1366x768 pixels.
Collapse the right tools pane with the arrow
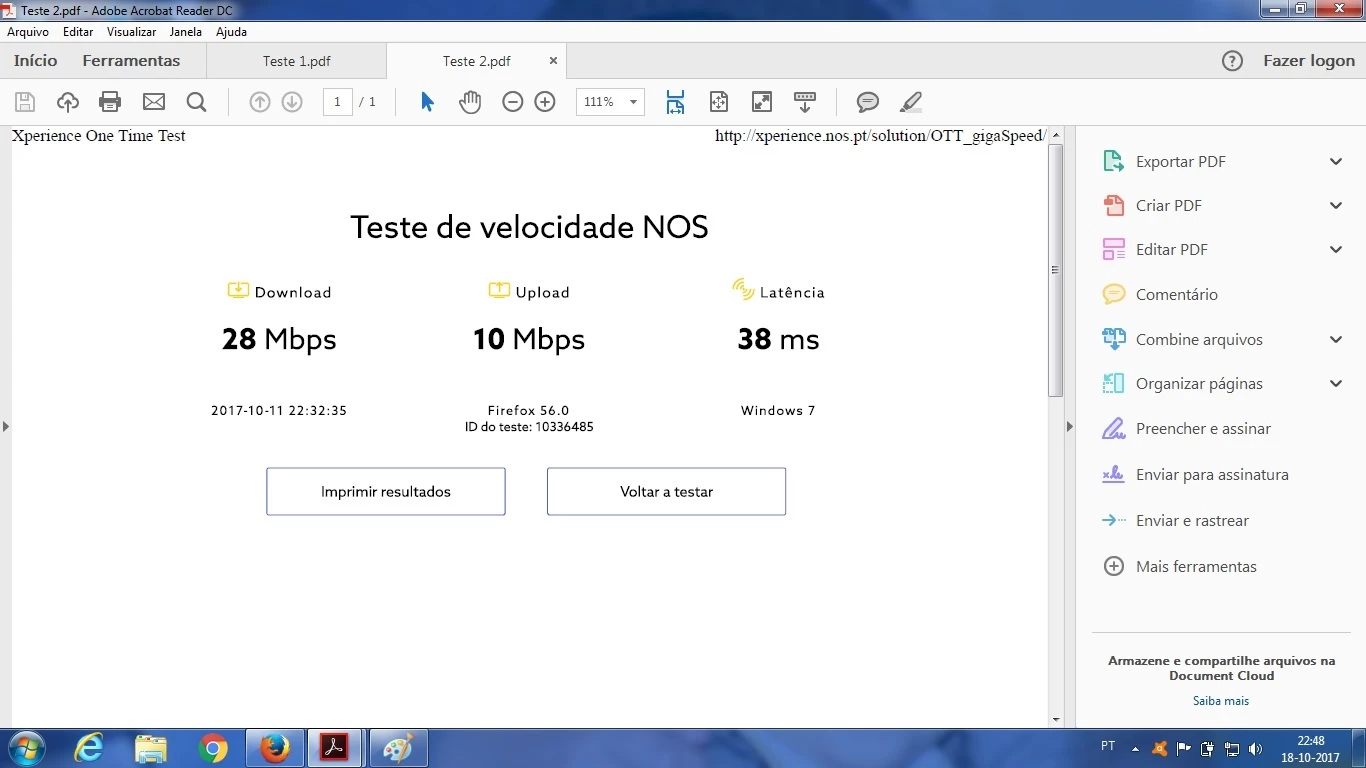pyautogui.click(x=1069, y=427)
